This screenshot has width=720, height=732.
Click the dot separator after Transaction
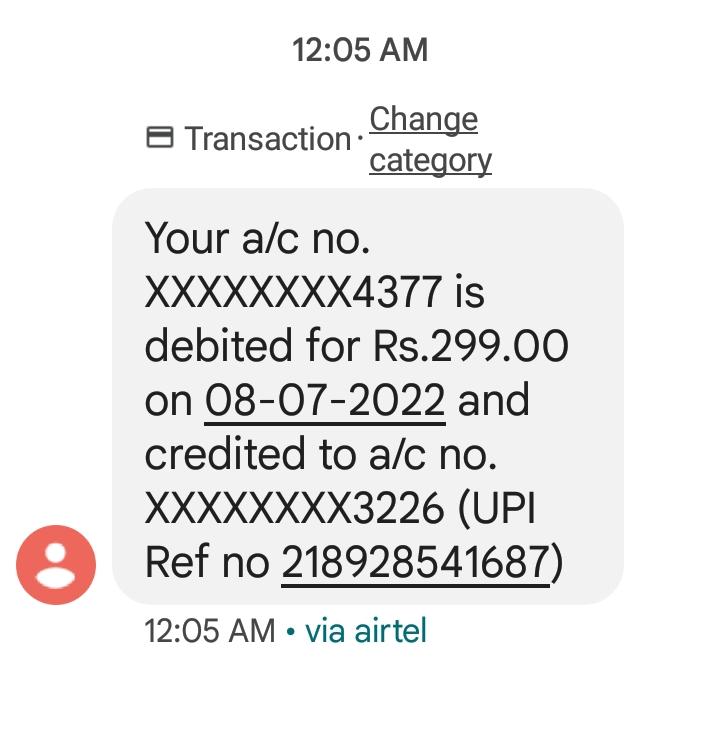coord(360,139)
